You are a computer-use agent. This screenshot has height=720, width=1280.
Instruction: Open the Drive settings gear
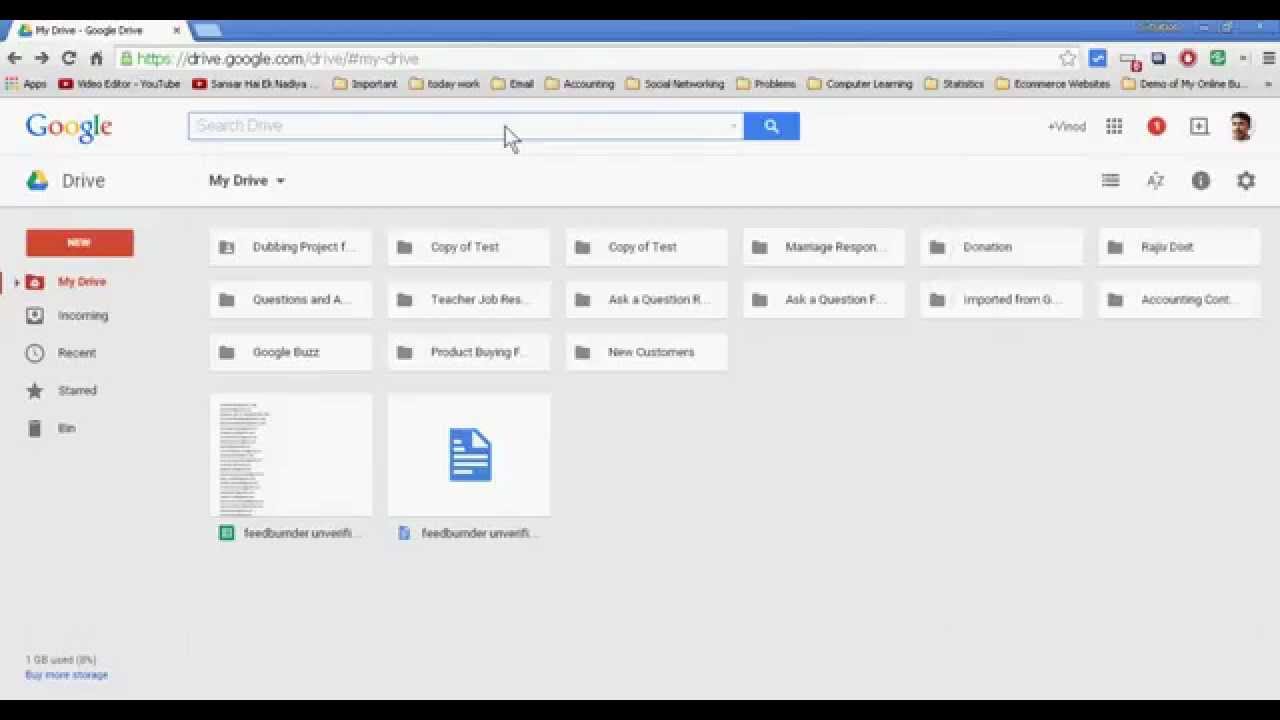pos(1246,180)
